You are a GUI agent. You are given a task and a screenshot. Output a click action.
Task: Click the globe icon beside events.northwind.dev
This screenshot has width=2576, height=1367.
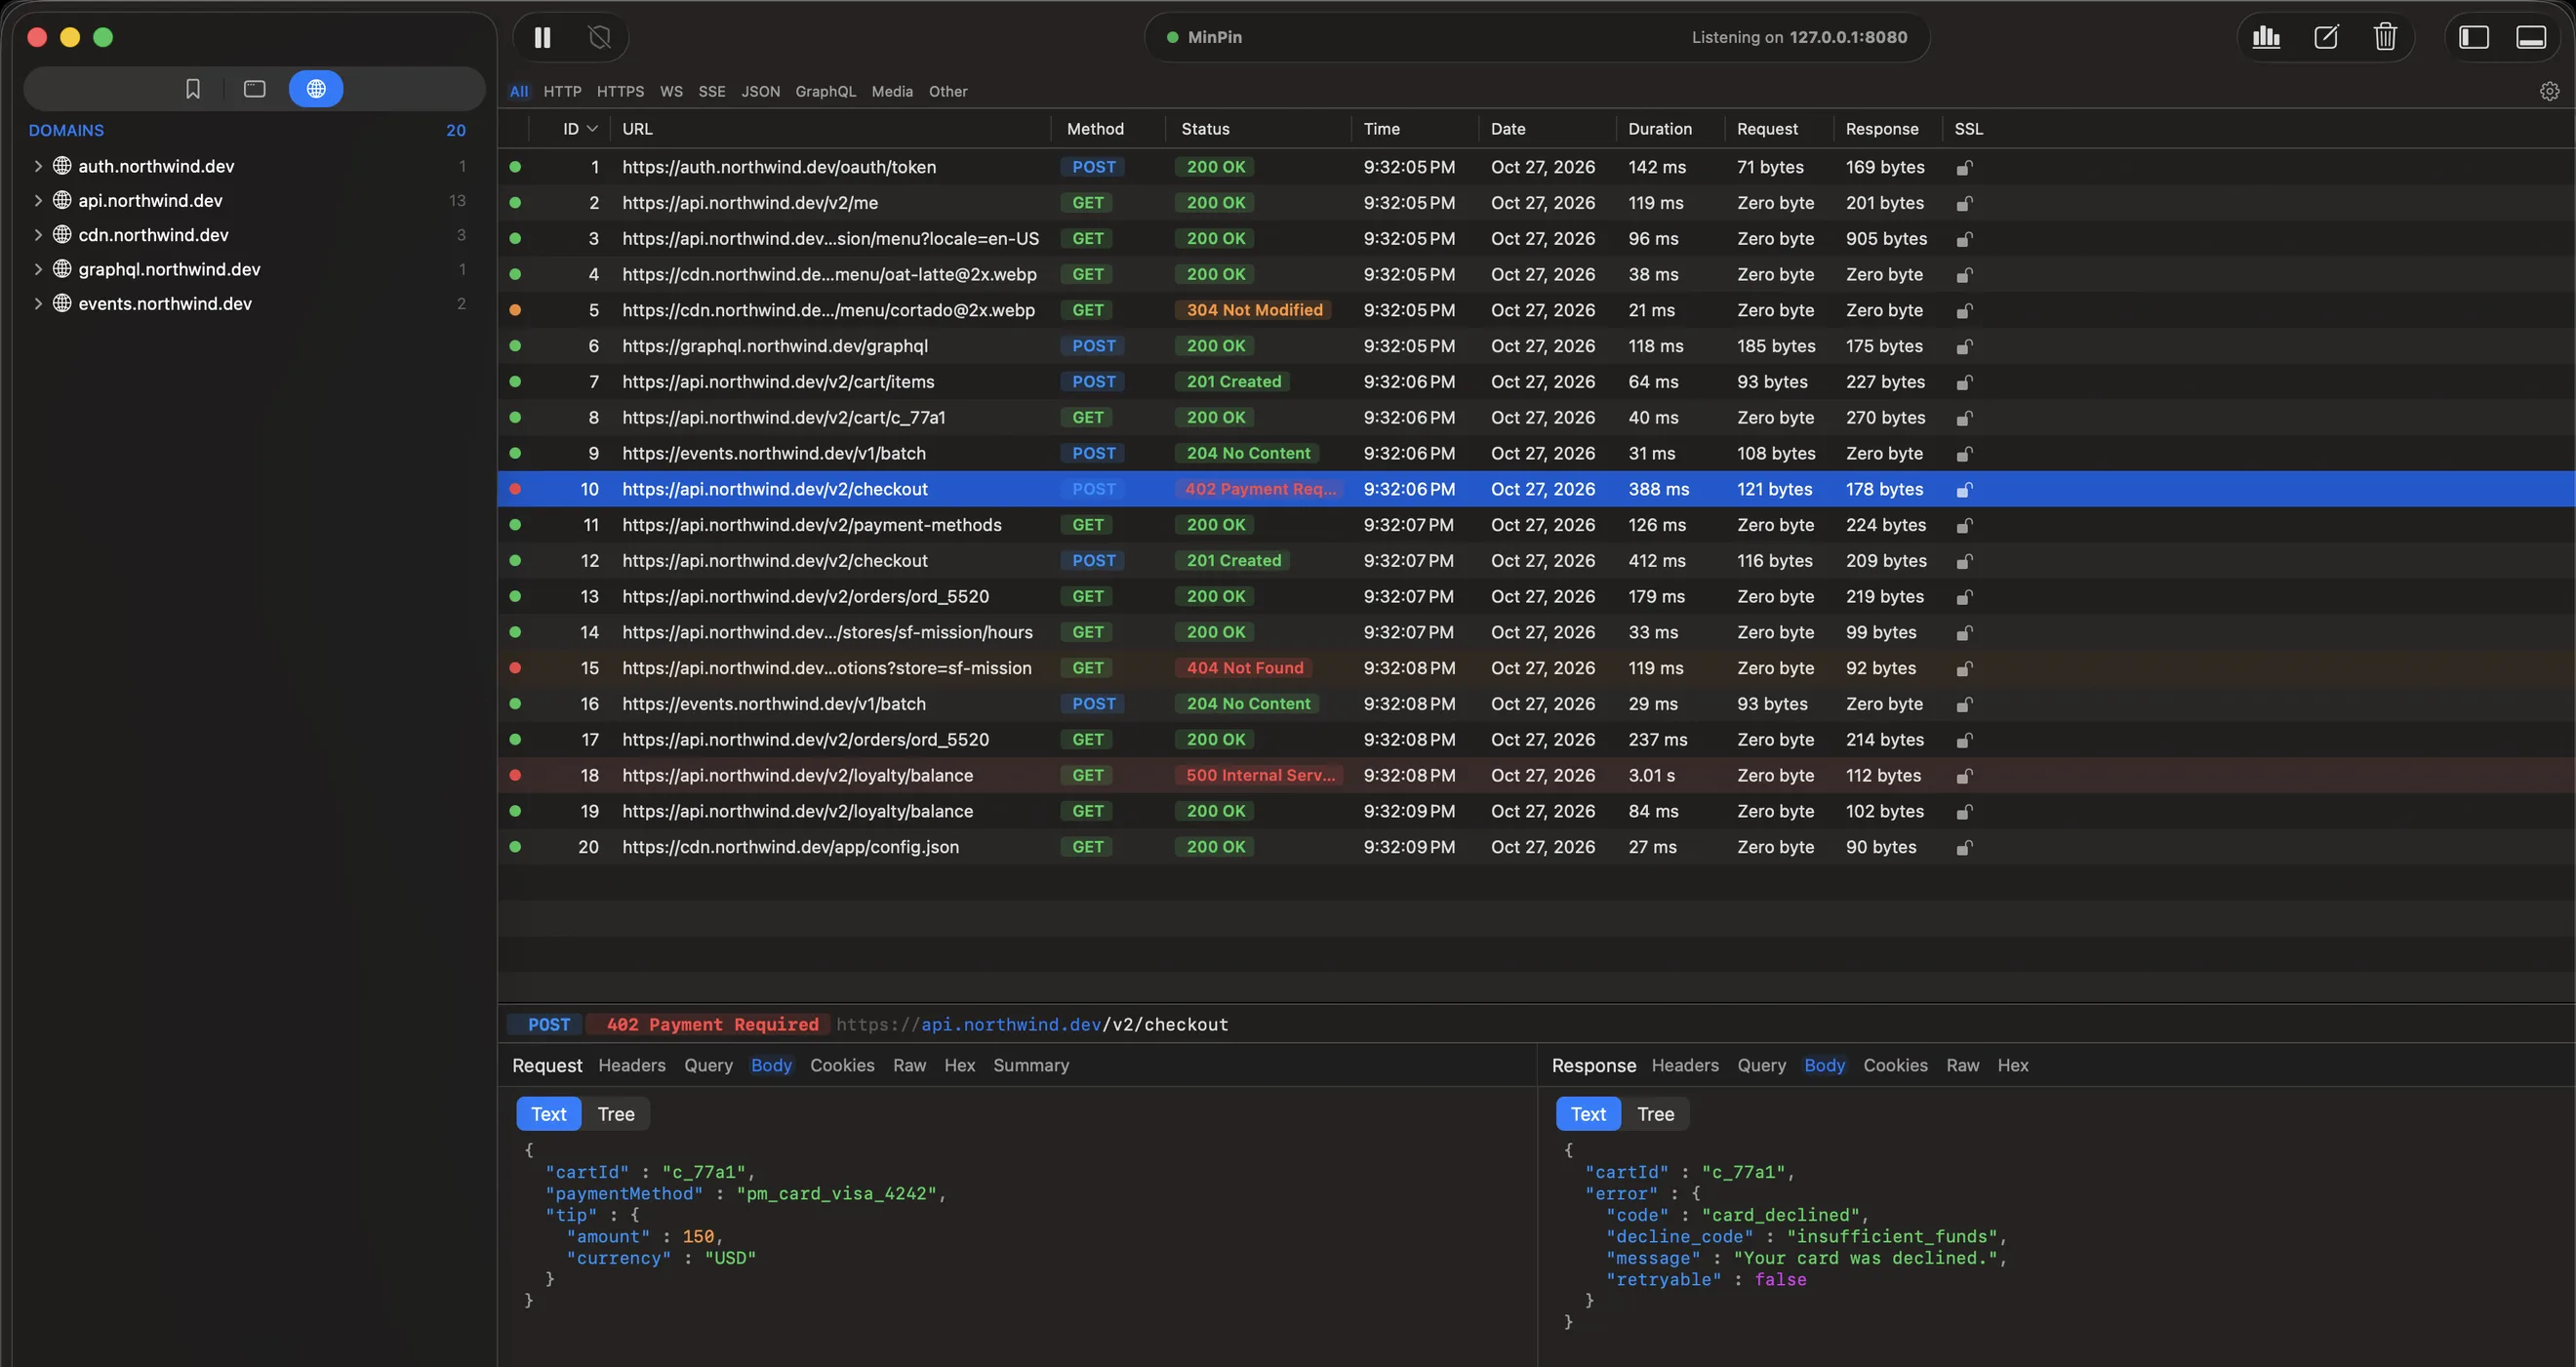coord(62,303)
